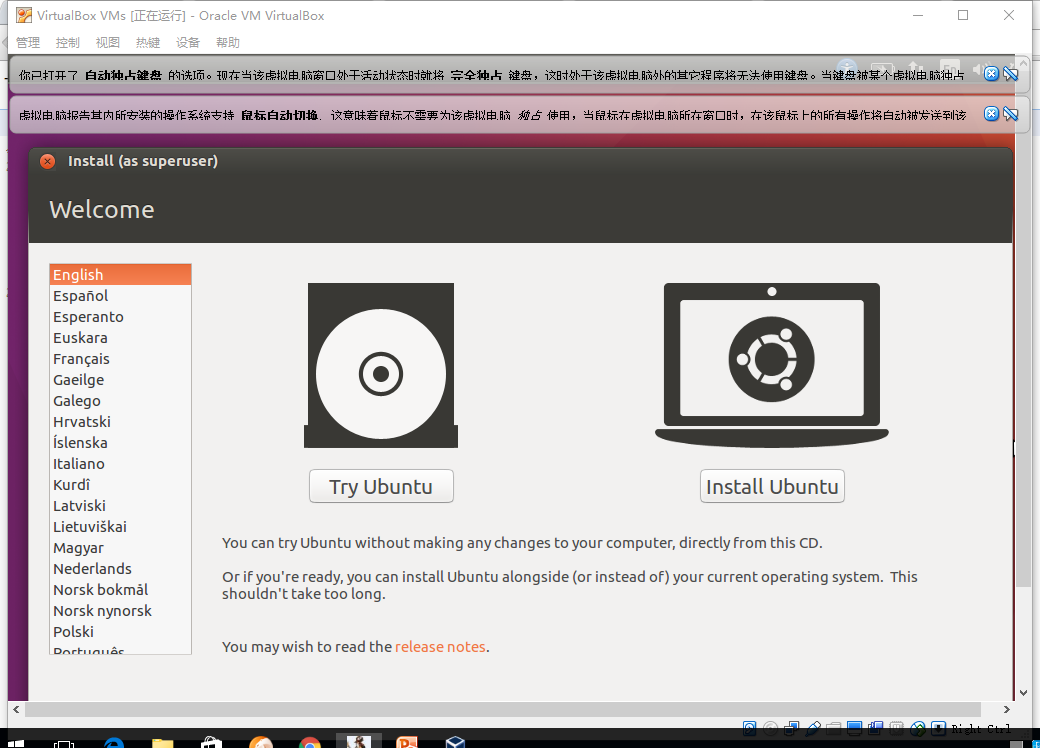Open the 视图 menu

pyautogui.click(x=107, y=42)
